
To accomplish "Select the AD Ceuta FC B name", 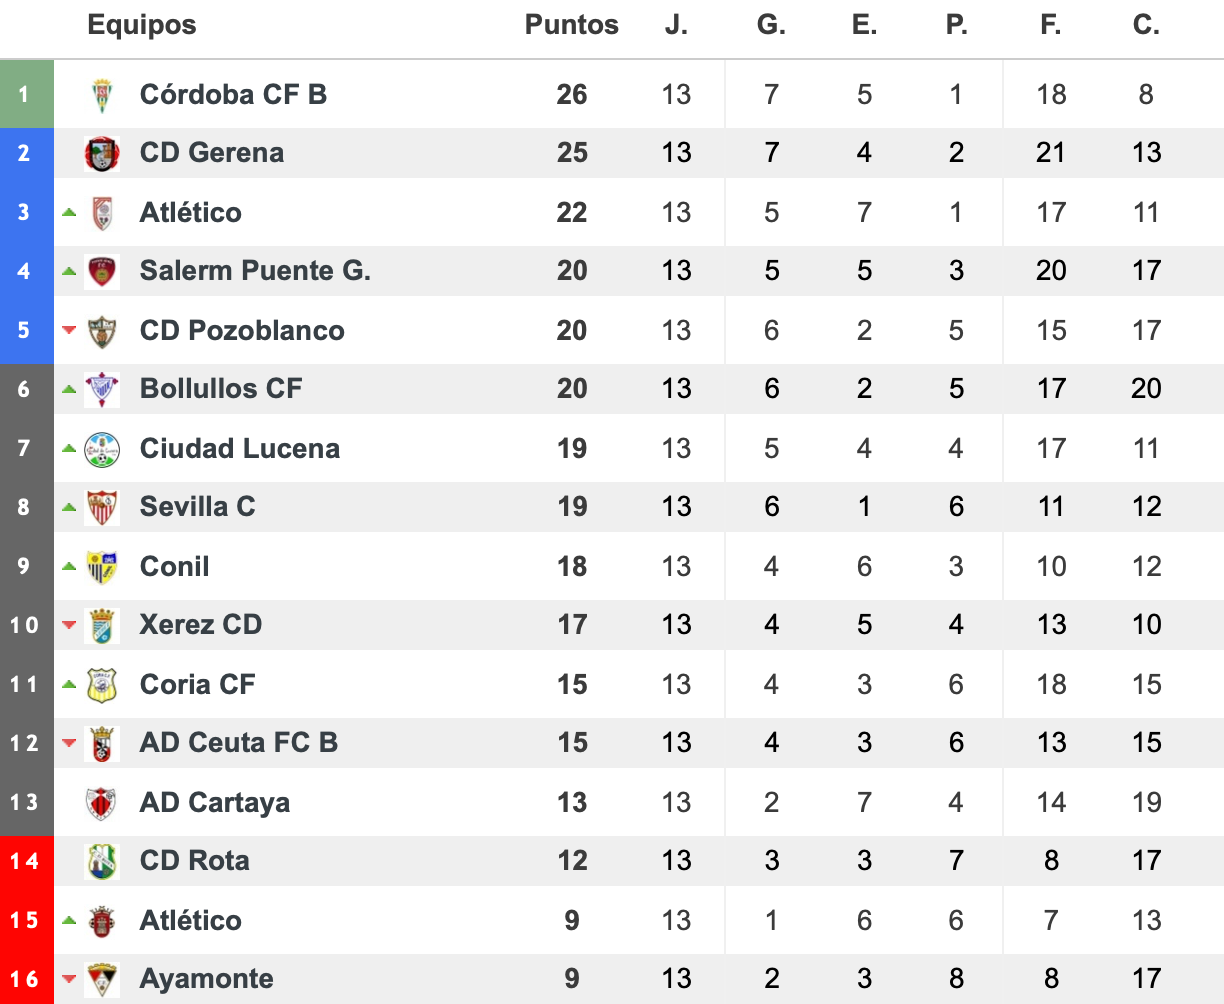I will (x=239, y=743).
